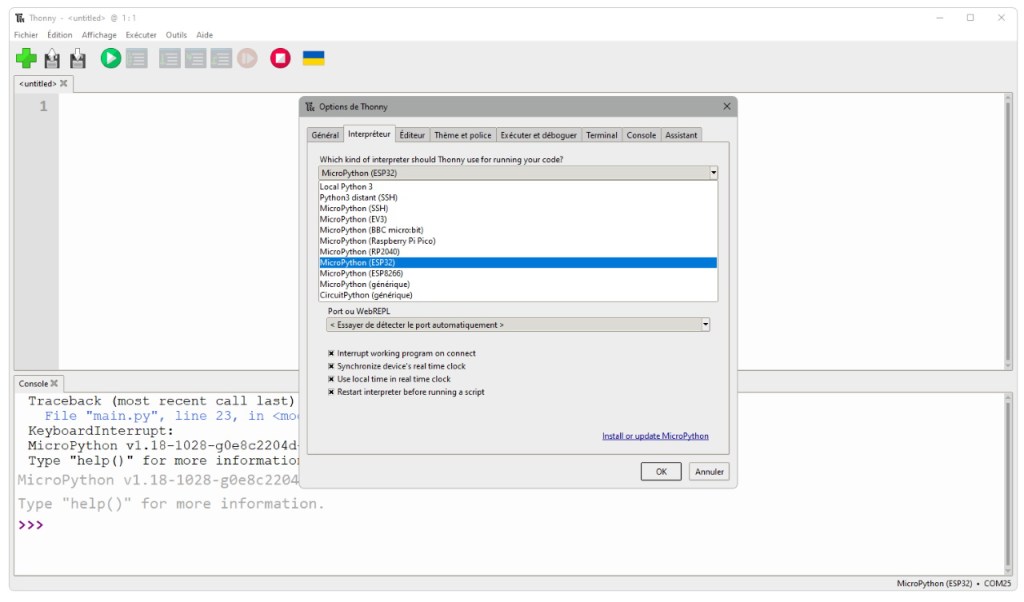Open a file using the load icon
This screenshot has width=1024, height=602.
(x=53, y=57)
